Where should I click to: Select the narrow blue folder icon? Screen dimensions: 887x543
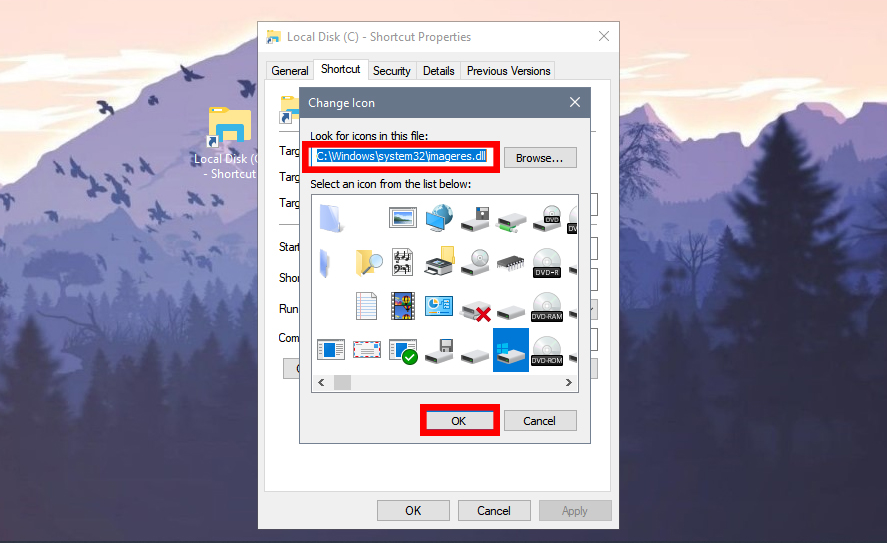coord(325,263)
